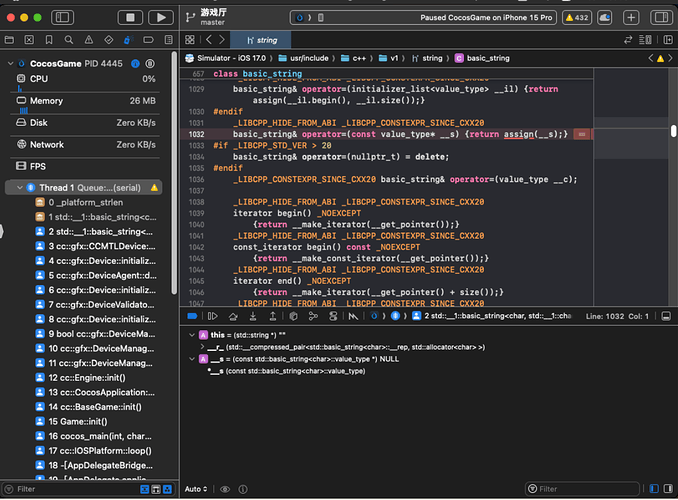Open the Find navigator magnifier icon
The height and width of the screenshot is (500, 678).
click(69, 40)
